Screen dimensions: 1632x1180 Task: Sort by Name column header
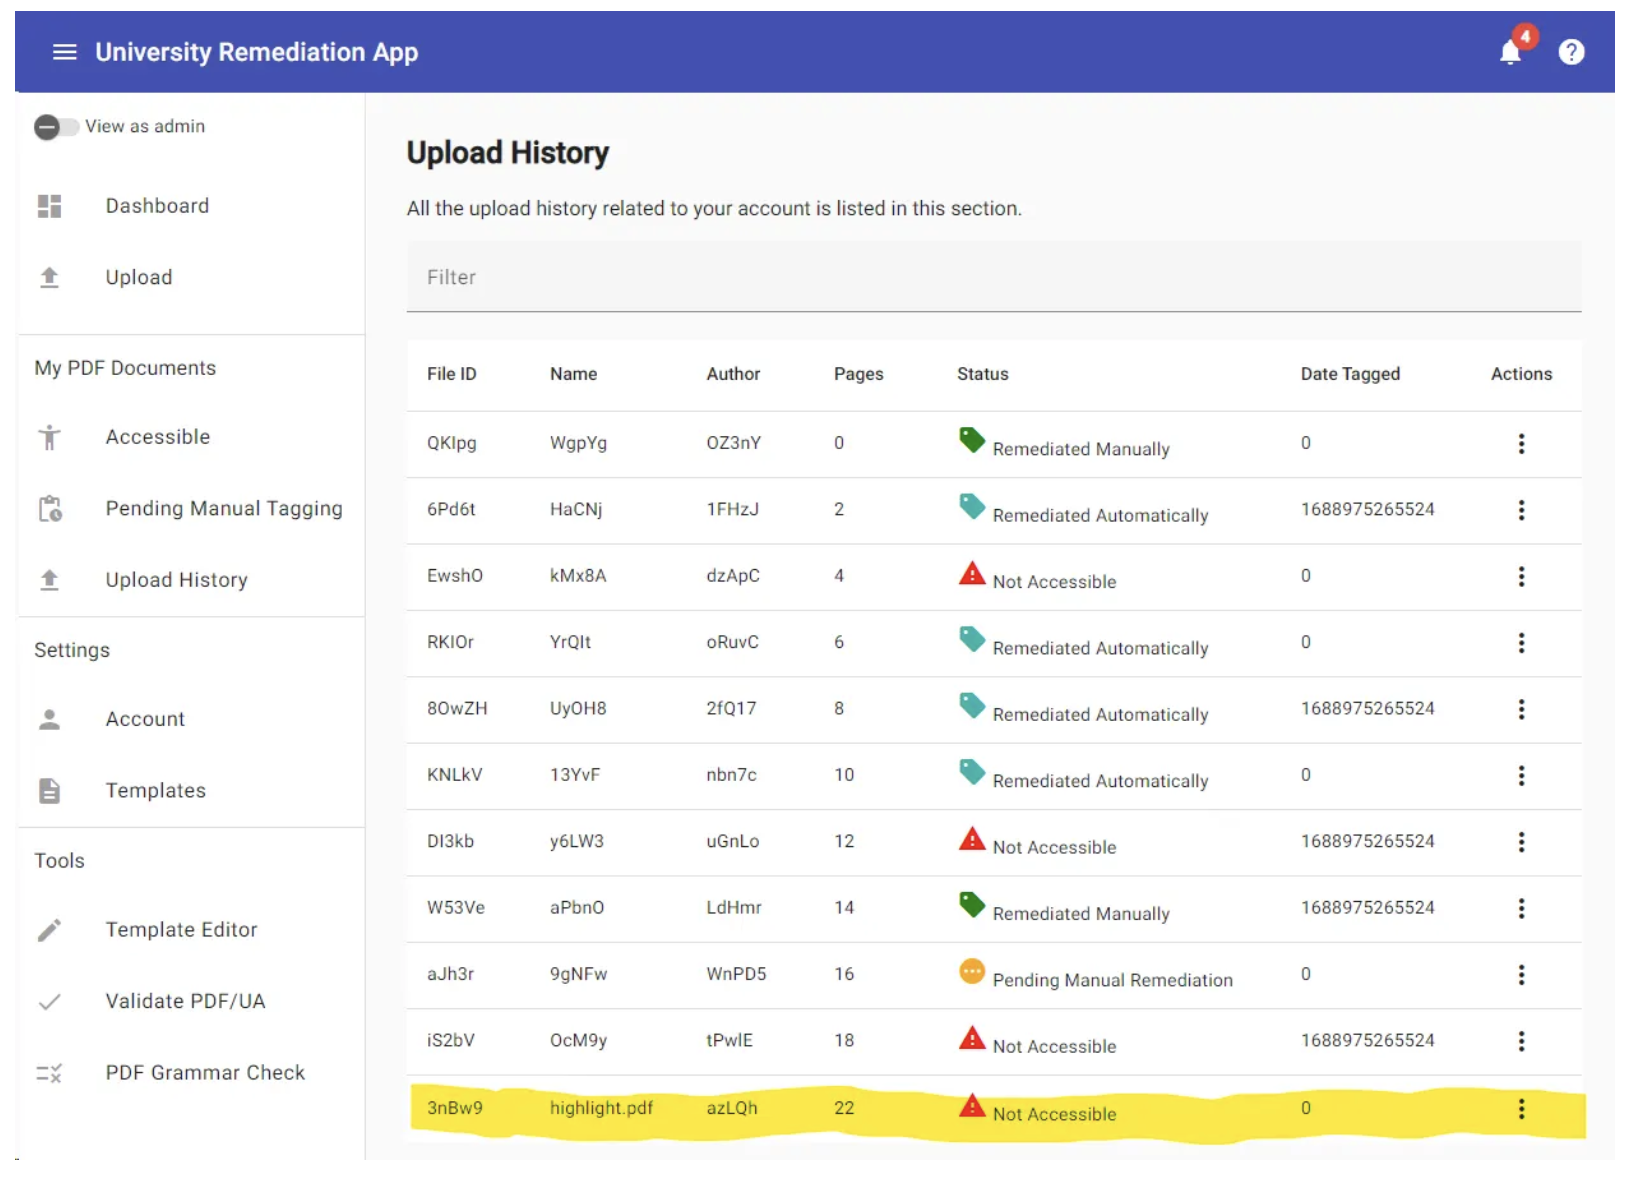[573, 374]
